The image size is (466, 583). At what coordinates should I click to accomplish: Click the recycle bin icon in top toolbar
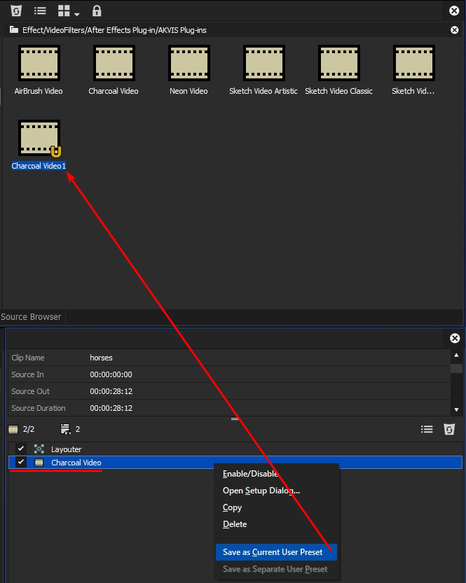[16, 11]
